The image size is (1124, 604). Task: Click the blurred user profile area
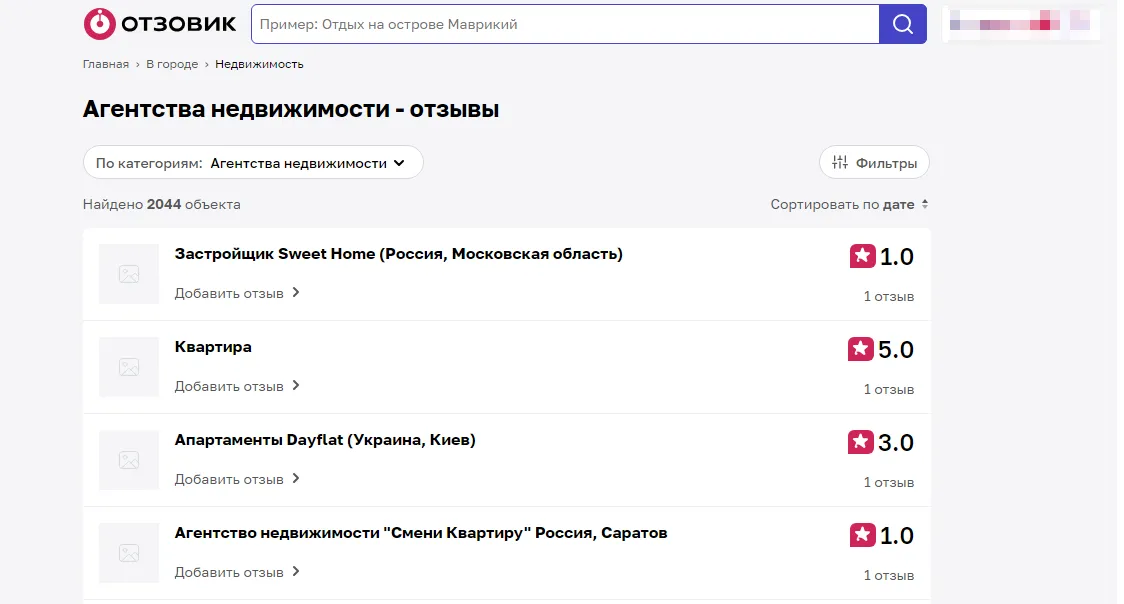tap(1020, 24)
